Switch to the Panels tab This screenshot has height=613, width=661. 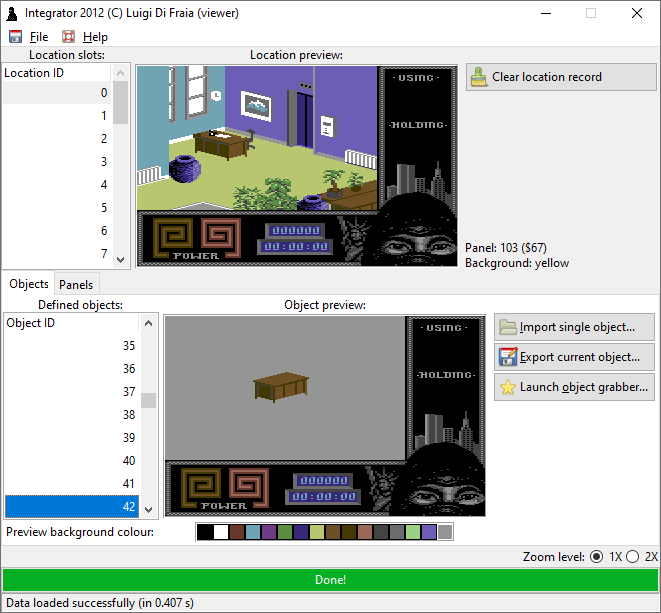pos(76,285)
